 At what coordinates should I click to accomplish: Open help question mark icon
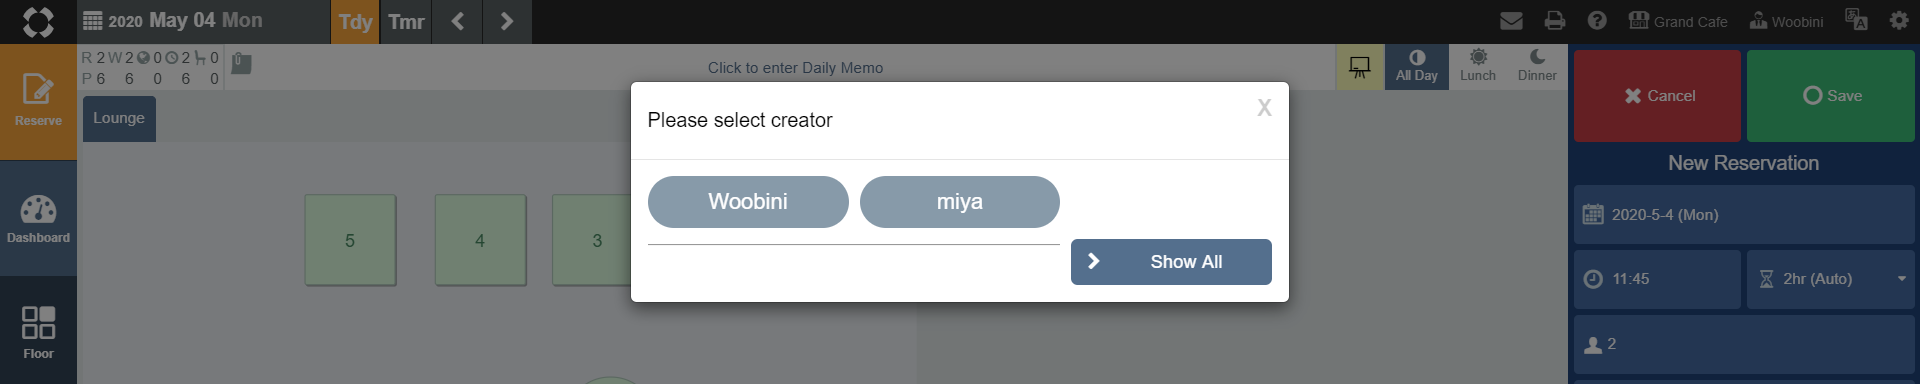1597,21
